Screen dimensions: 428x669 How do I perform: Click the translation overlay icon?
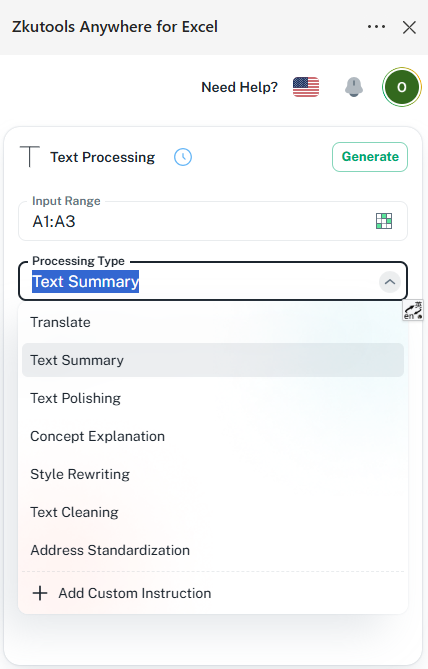point(413,310)
